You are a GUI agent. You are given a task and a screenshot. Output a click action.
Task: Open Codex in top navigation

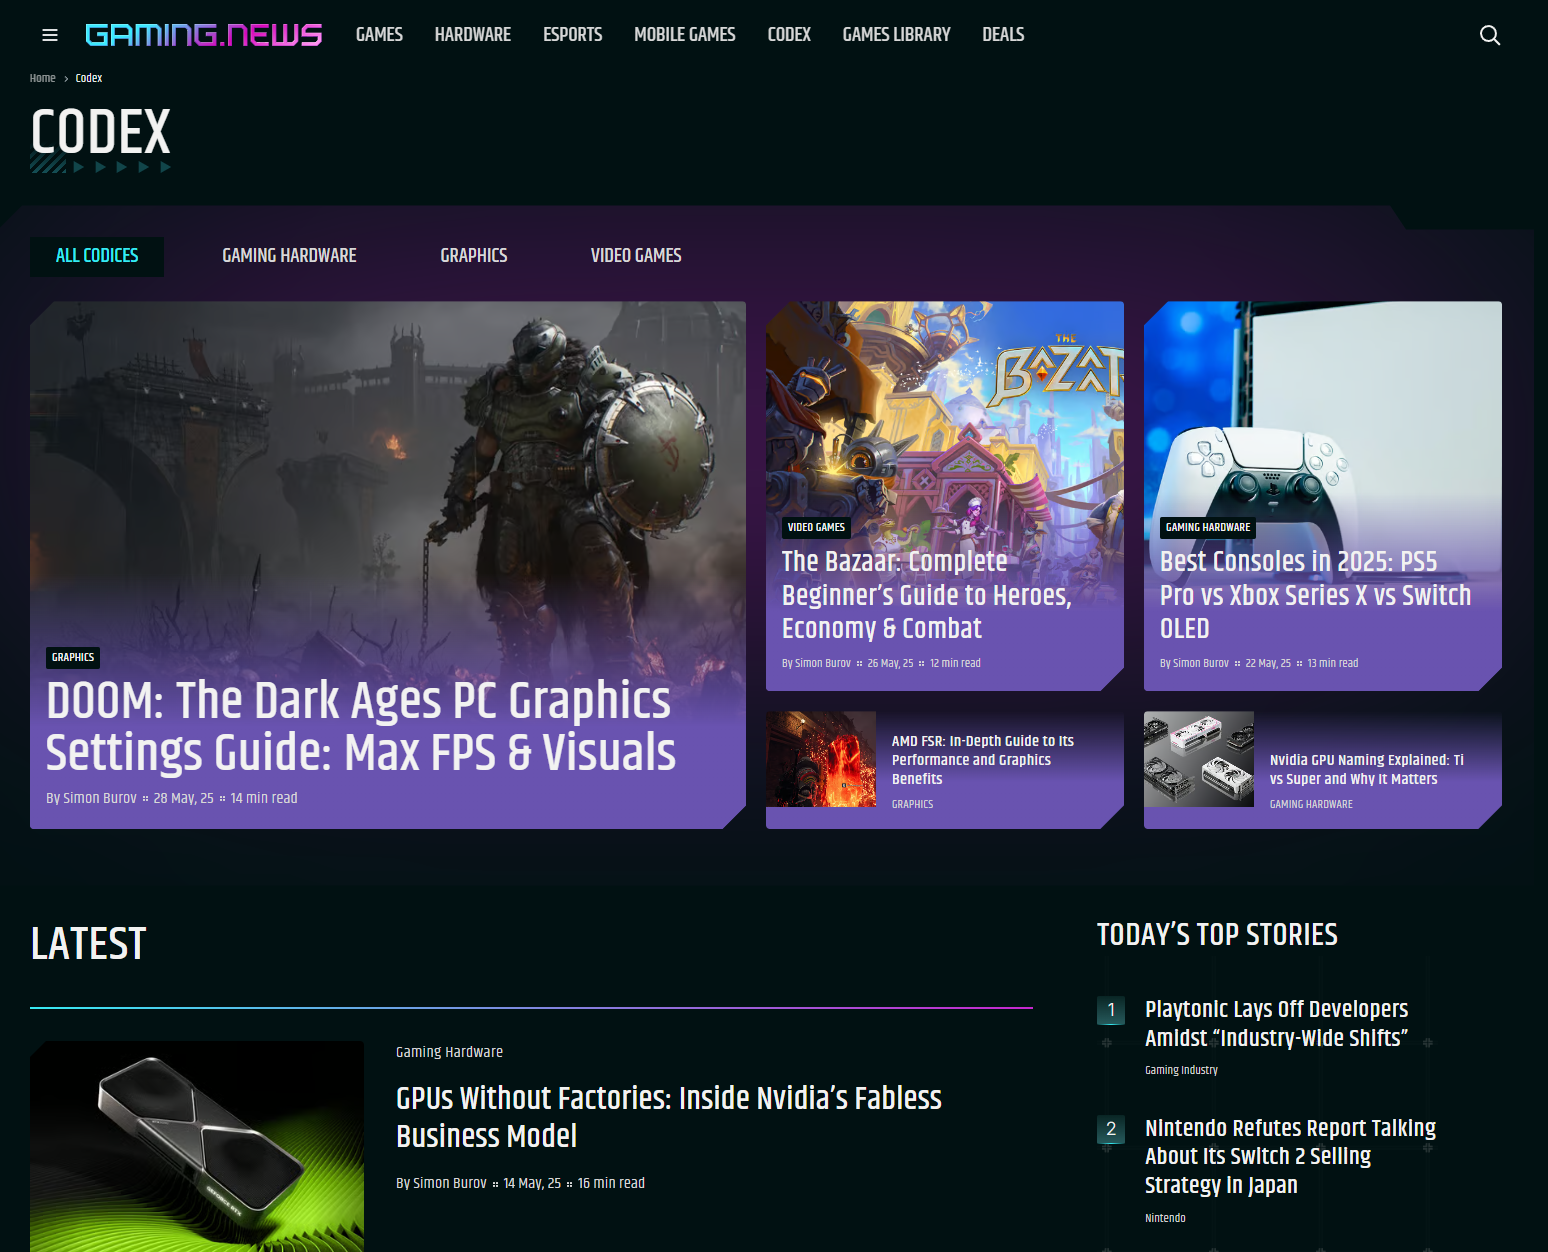point(789,35)
